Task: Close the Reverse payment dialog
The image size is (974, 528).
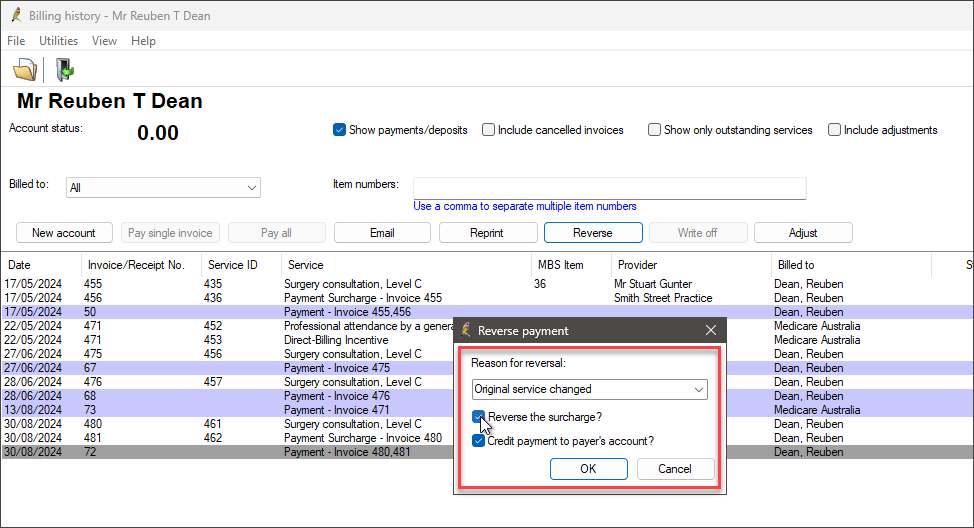Action: (x=711, y=331)
